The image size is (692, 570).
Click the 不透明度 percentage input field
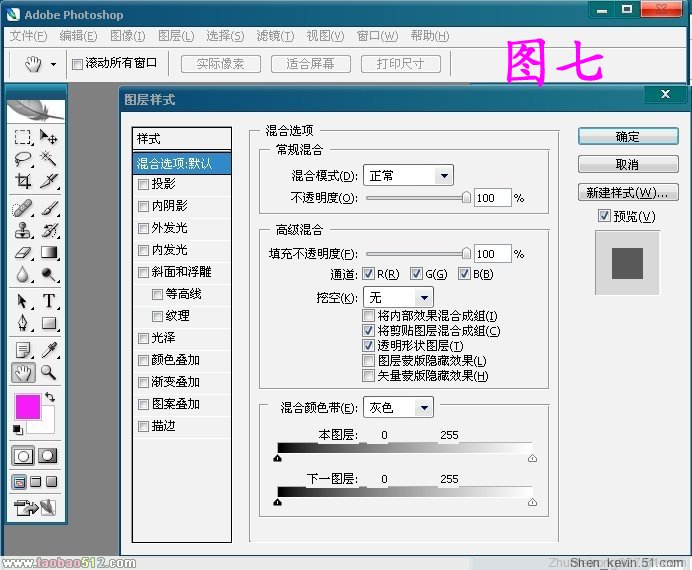click(x=493, y=198)
